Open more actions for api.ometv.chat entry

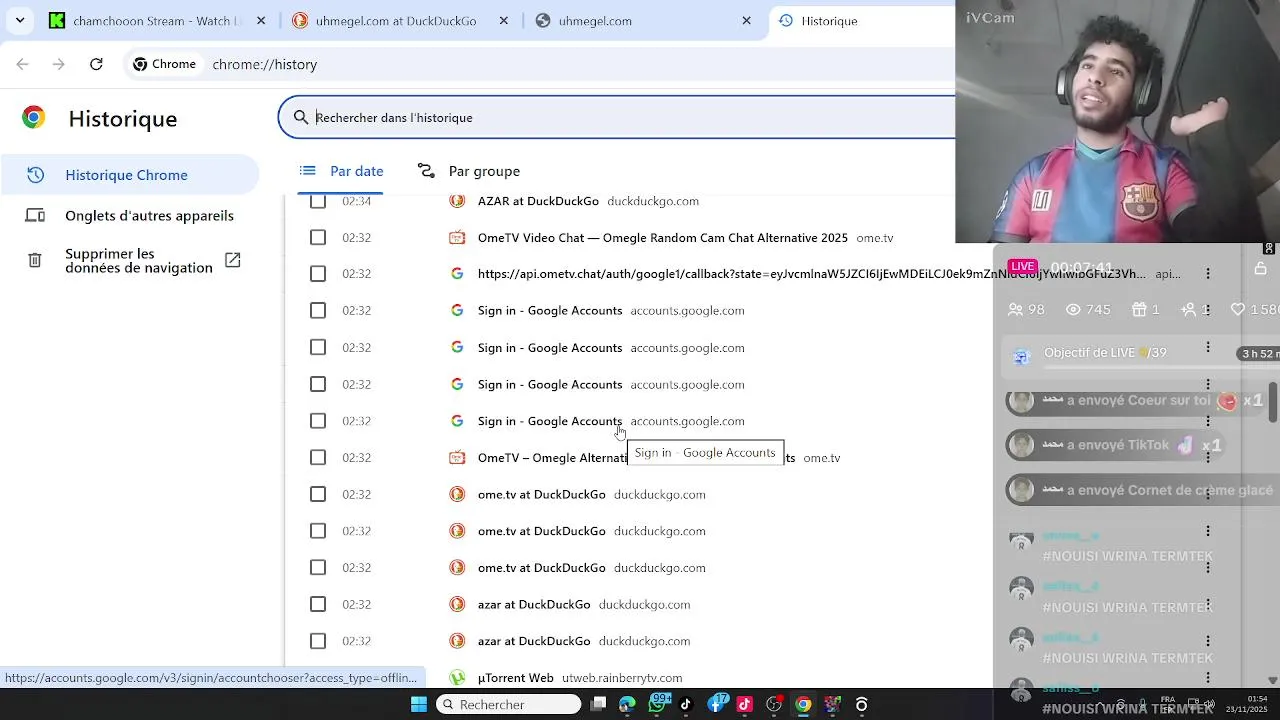tap(1208, 274)
